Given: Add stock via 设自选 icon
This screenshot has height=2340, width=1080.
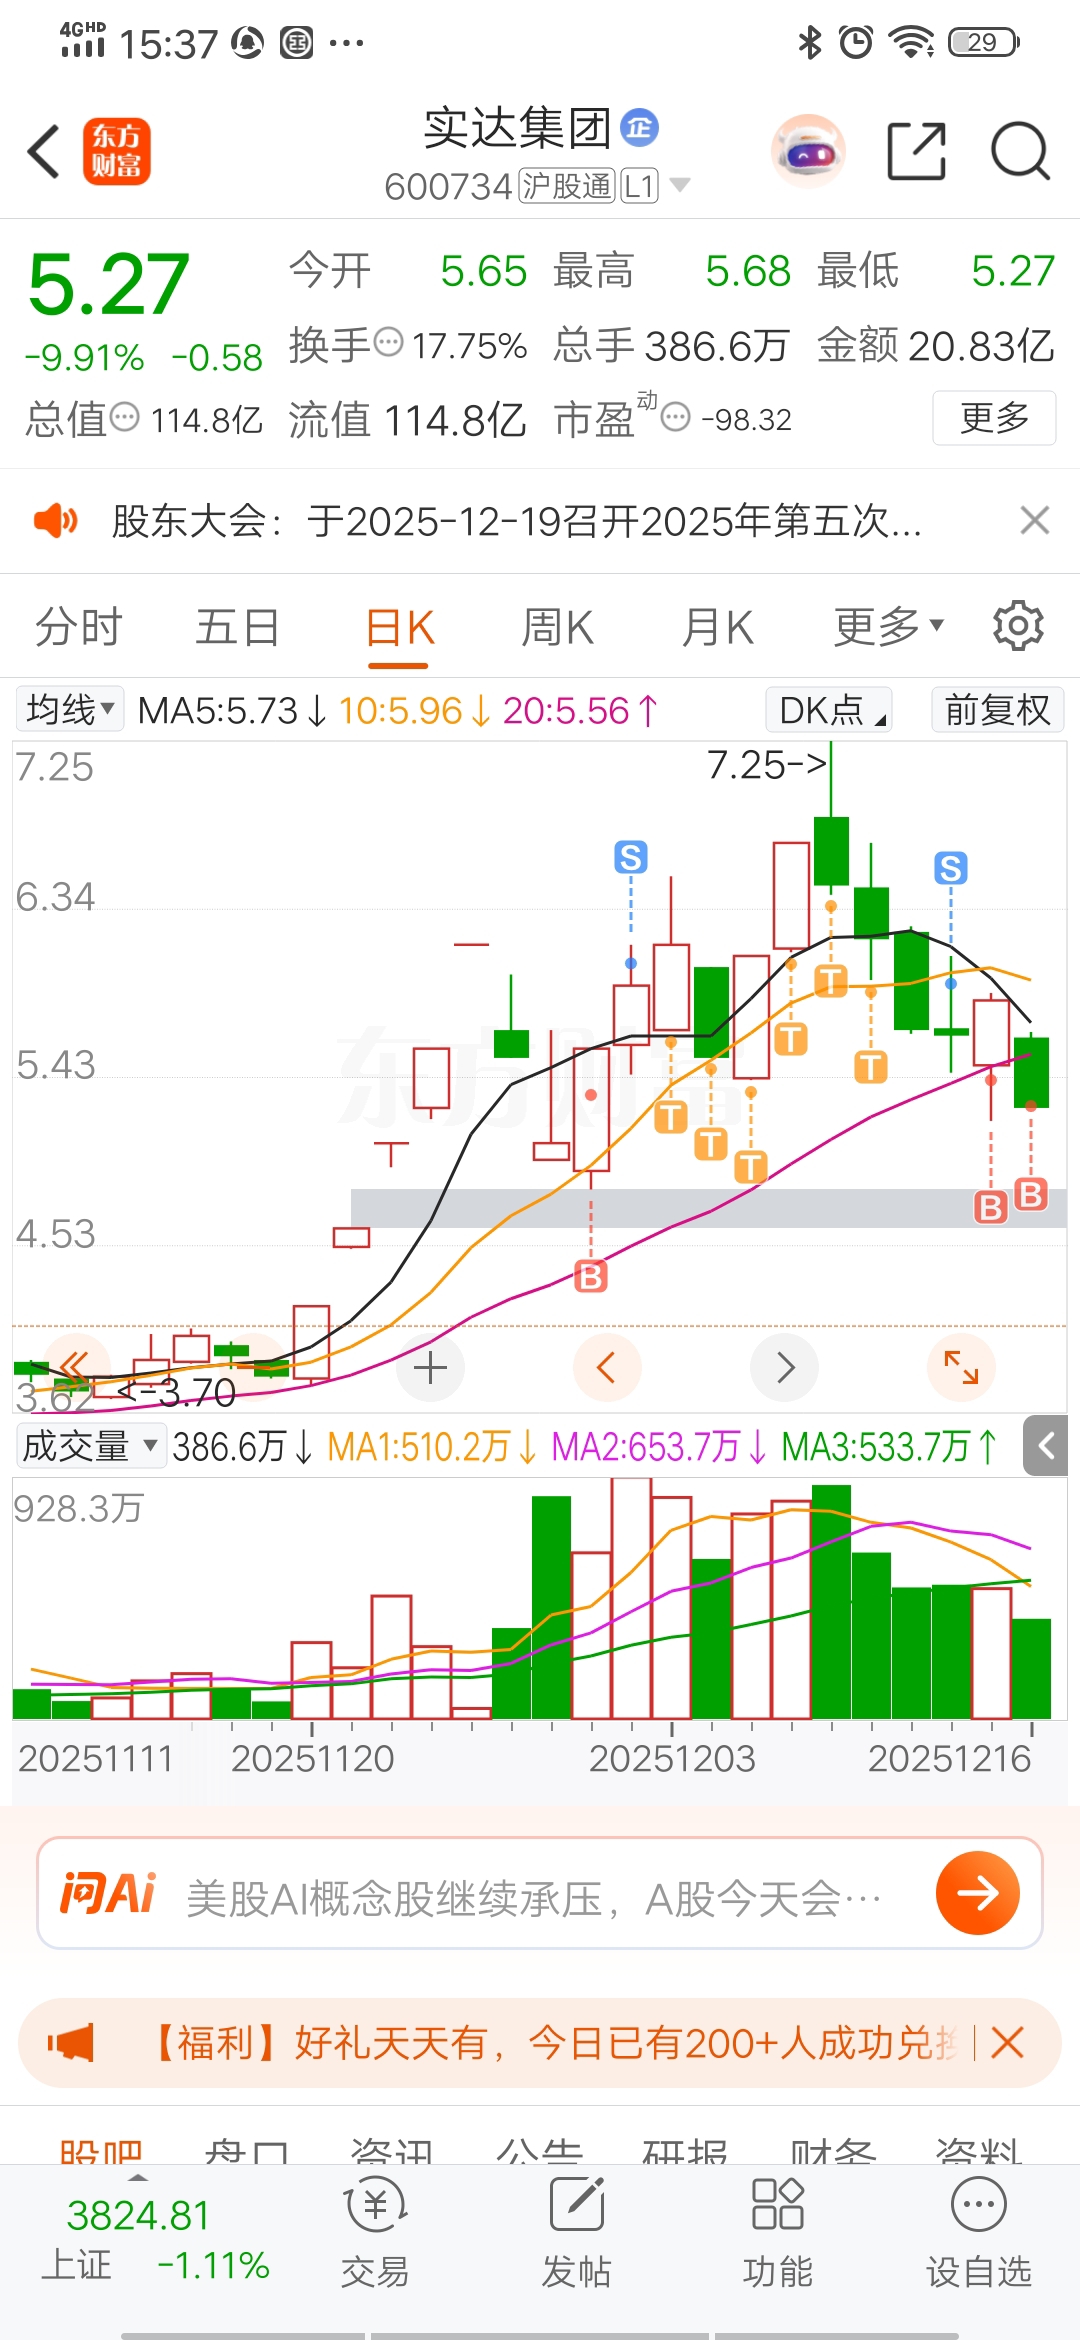Looking at the screenshot, I should coord(978,2234).
